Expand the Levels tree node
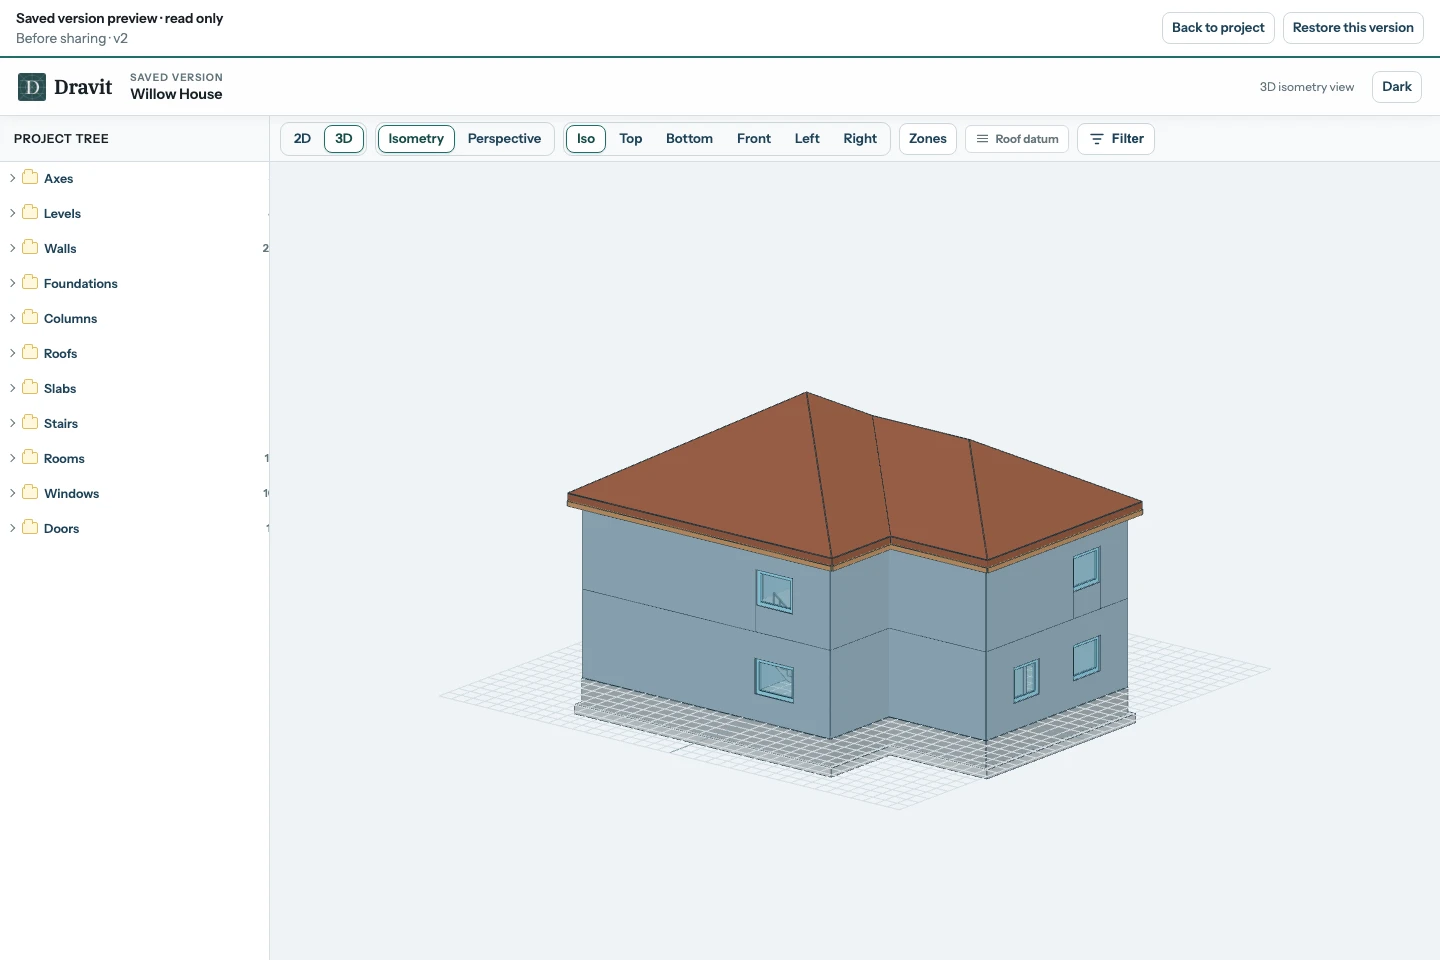1440x960 pixels. tap(12, 213)
